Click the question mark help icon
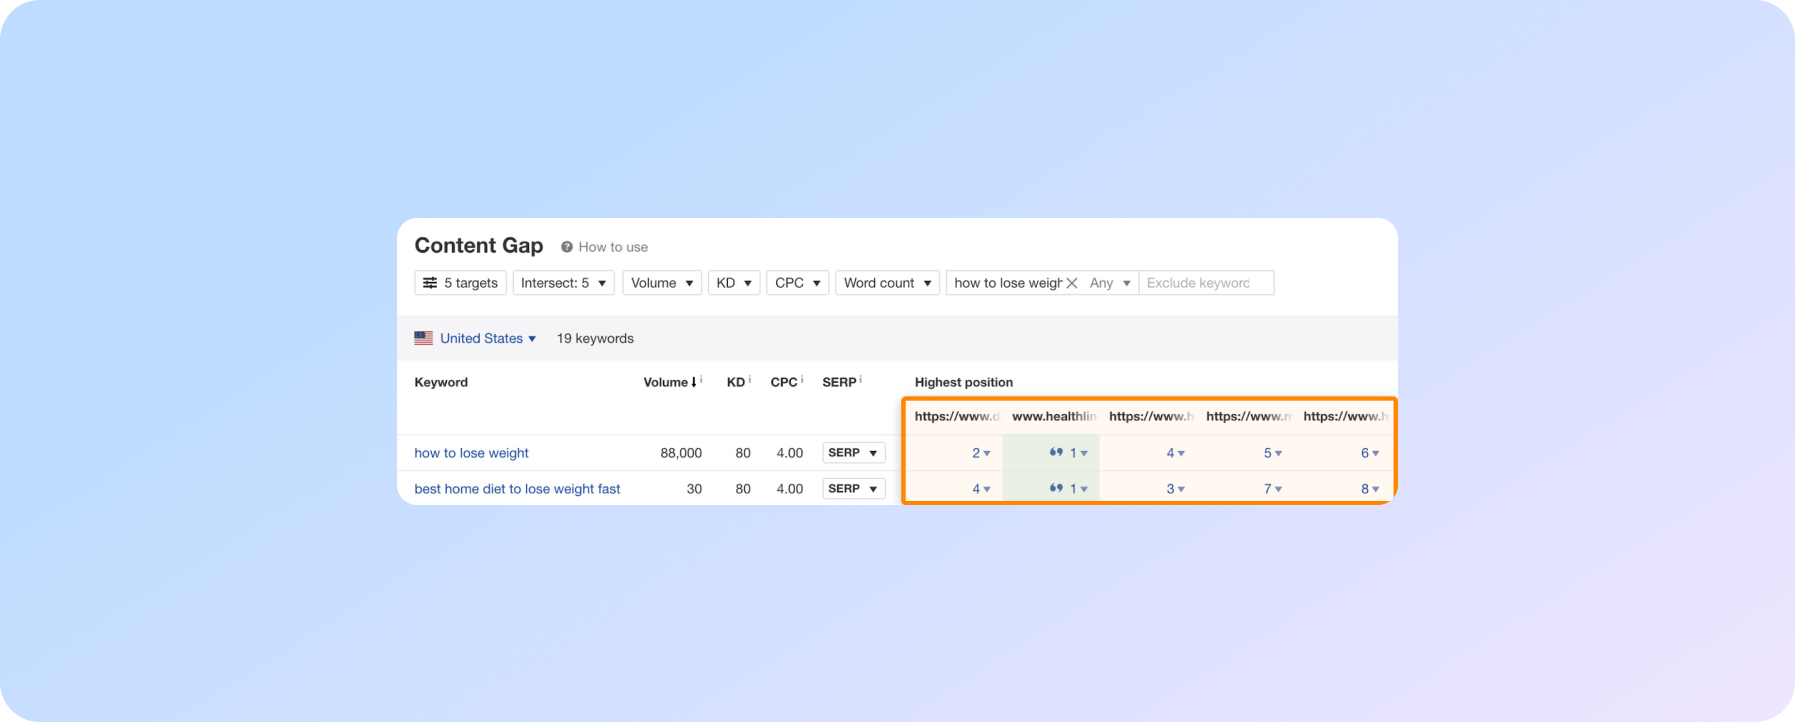The height and width of the screenshot is (722, 1795). [567, 247]
